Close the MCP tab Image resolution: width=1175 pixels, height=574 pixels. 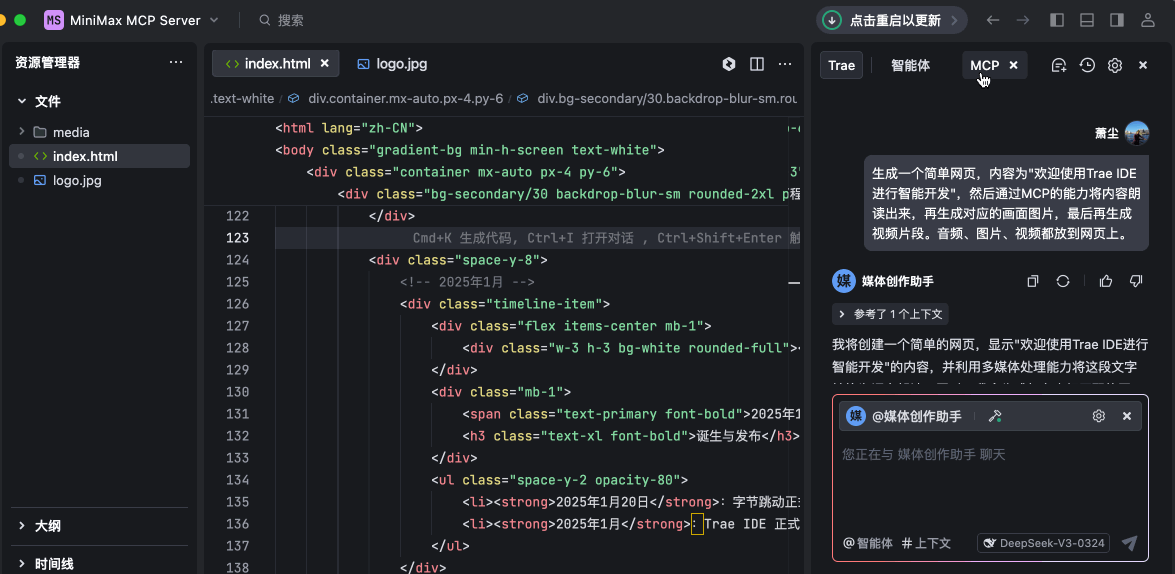pyautogui.click(x=1014, y=65)
